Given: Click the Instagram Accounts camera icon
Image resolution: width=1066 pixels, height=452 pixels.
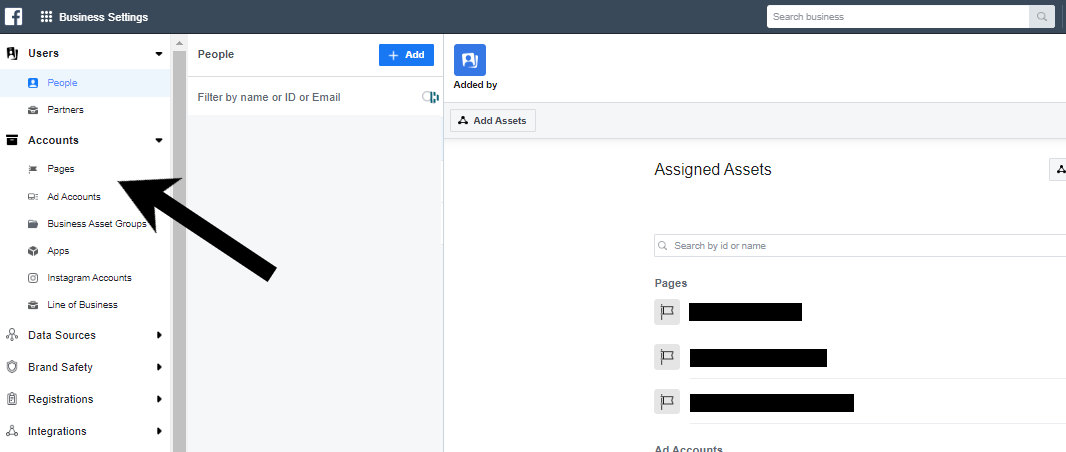Looking at the screenshot, I should click(33, 278).
